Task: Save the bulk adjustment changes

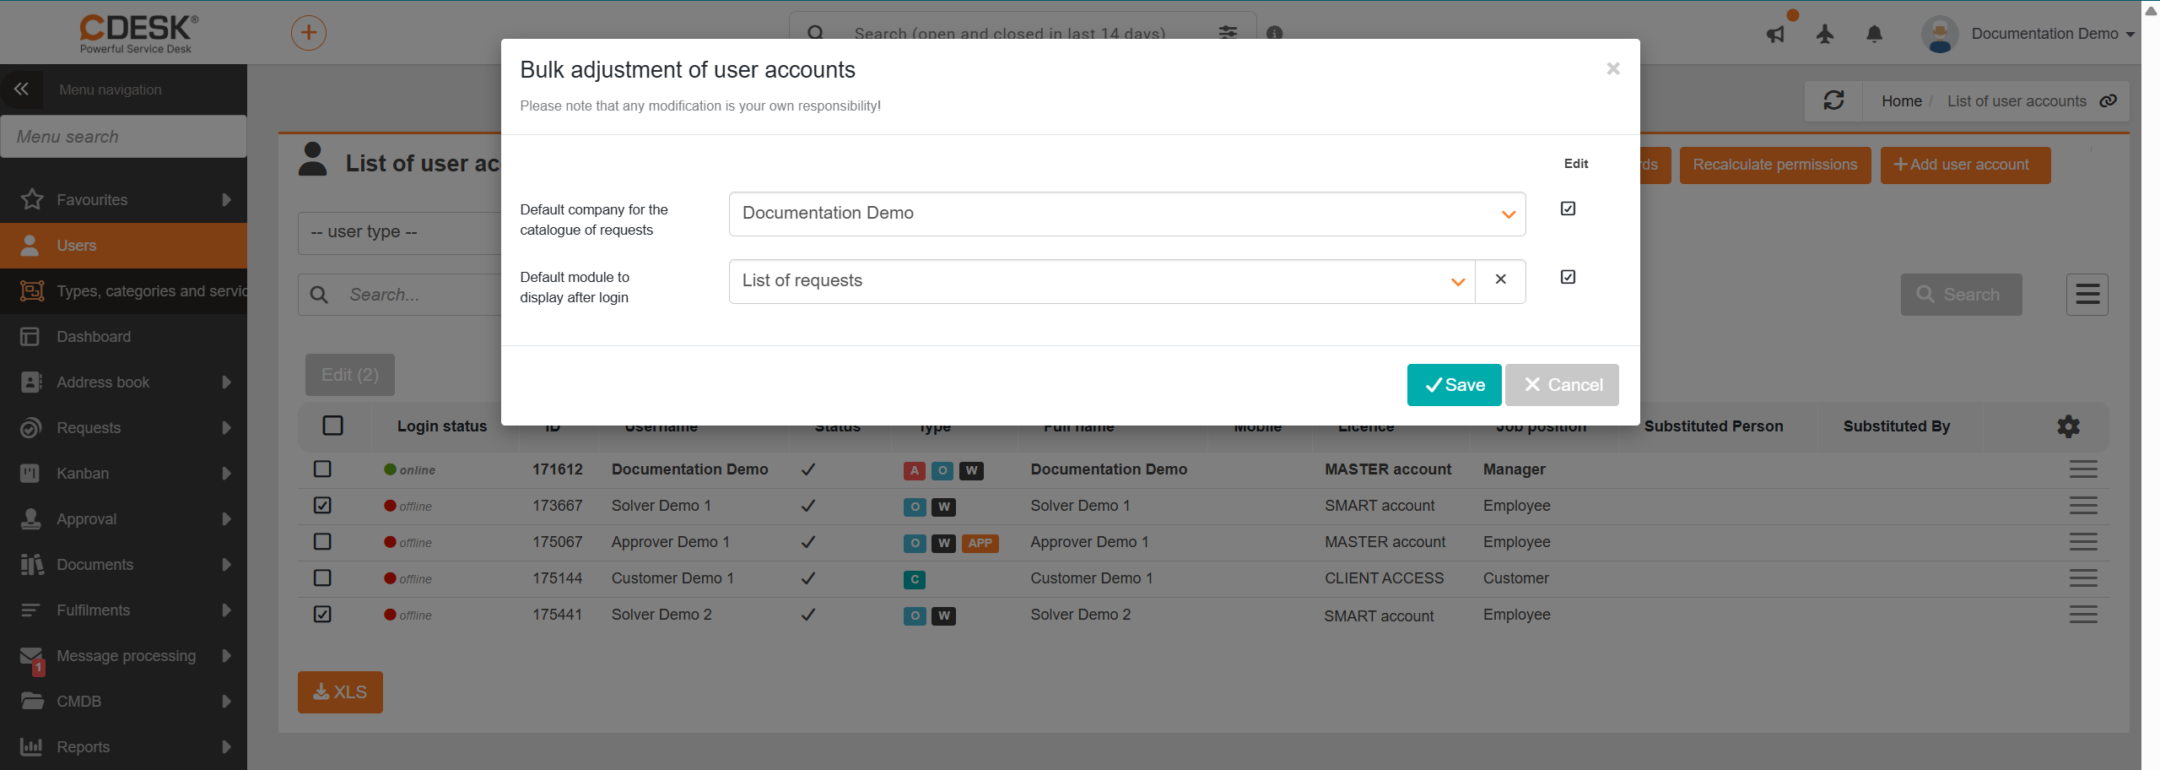Action: point(1454,385)
